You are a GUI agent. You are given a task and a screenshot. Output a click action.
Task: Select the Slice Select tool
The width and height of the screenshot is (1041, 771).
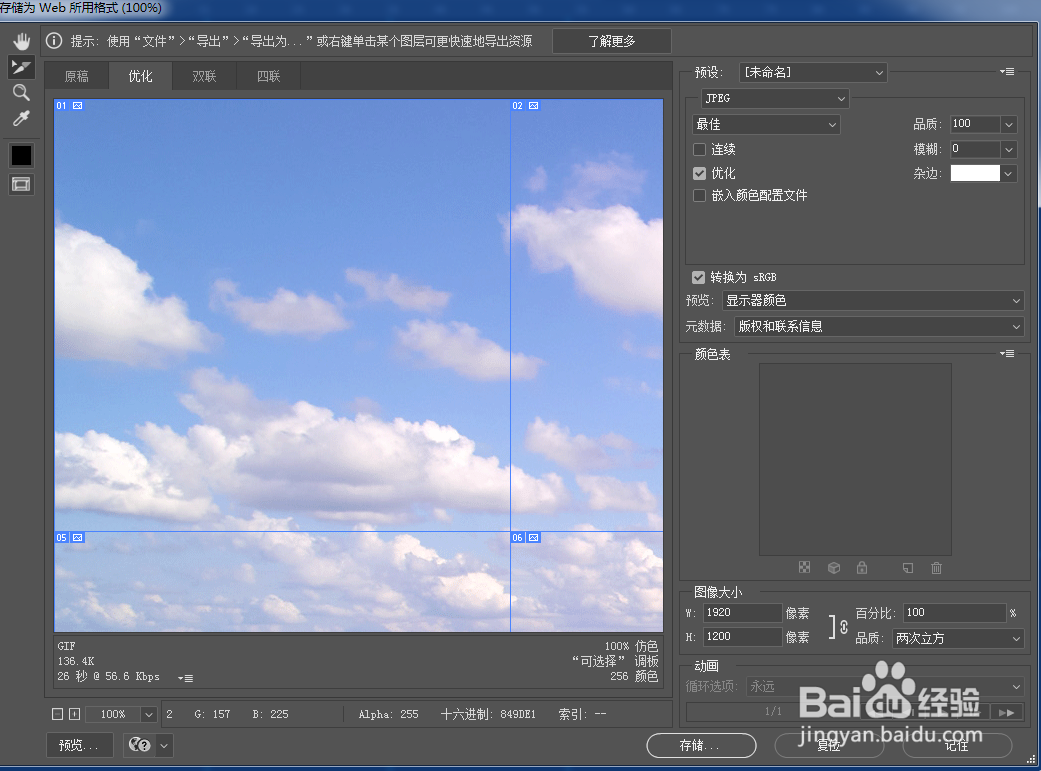(21, 67)
